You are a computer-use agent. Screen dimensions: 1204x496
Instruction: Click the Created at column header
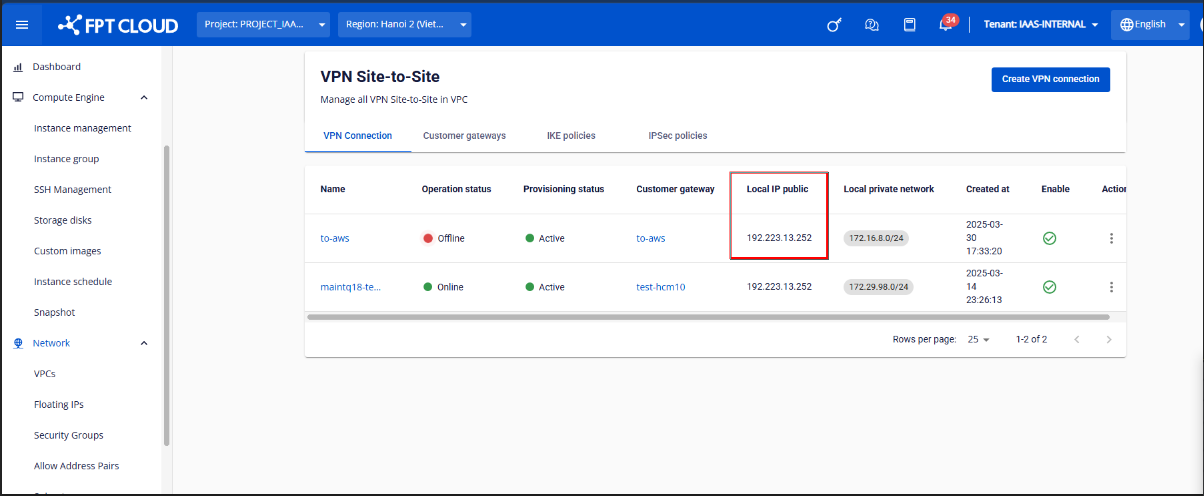point(988,189)
